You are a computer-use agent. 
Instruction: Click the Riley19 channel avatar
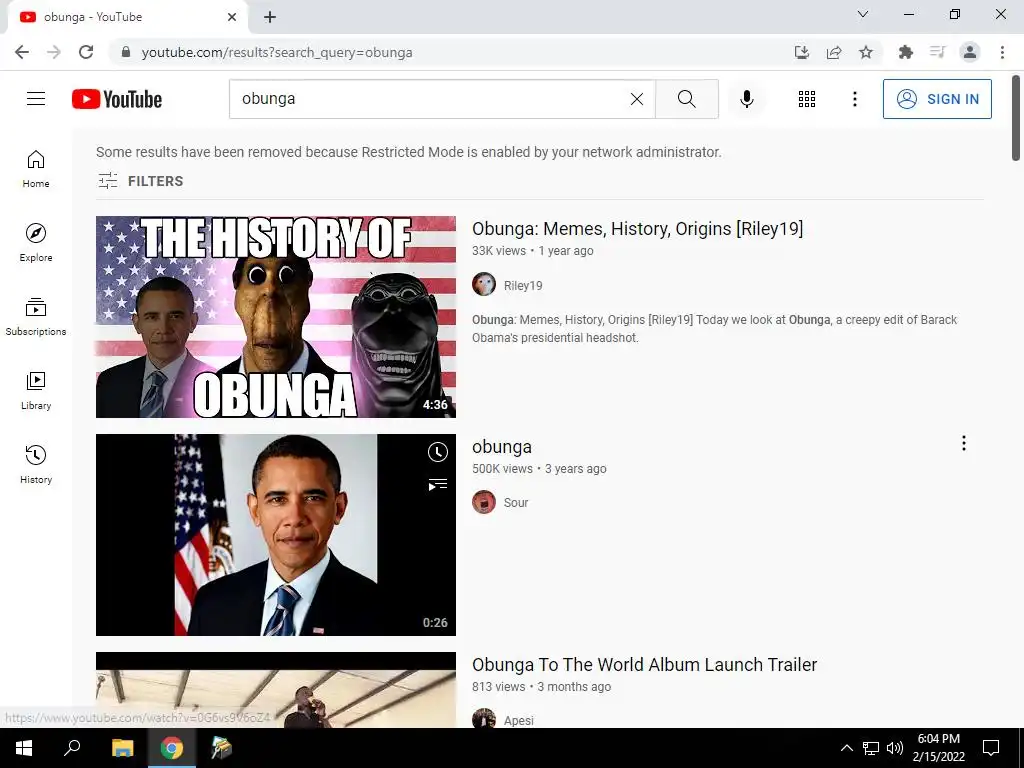(484, 285)
